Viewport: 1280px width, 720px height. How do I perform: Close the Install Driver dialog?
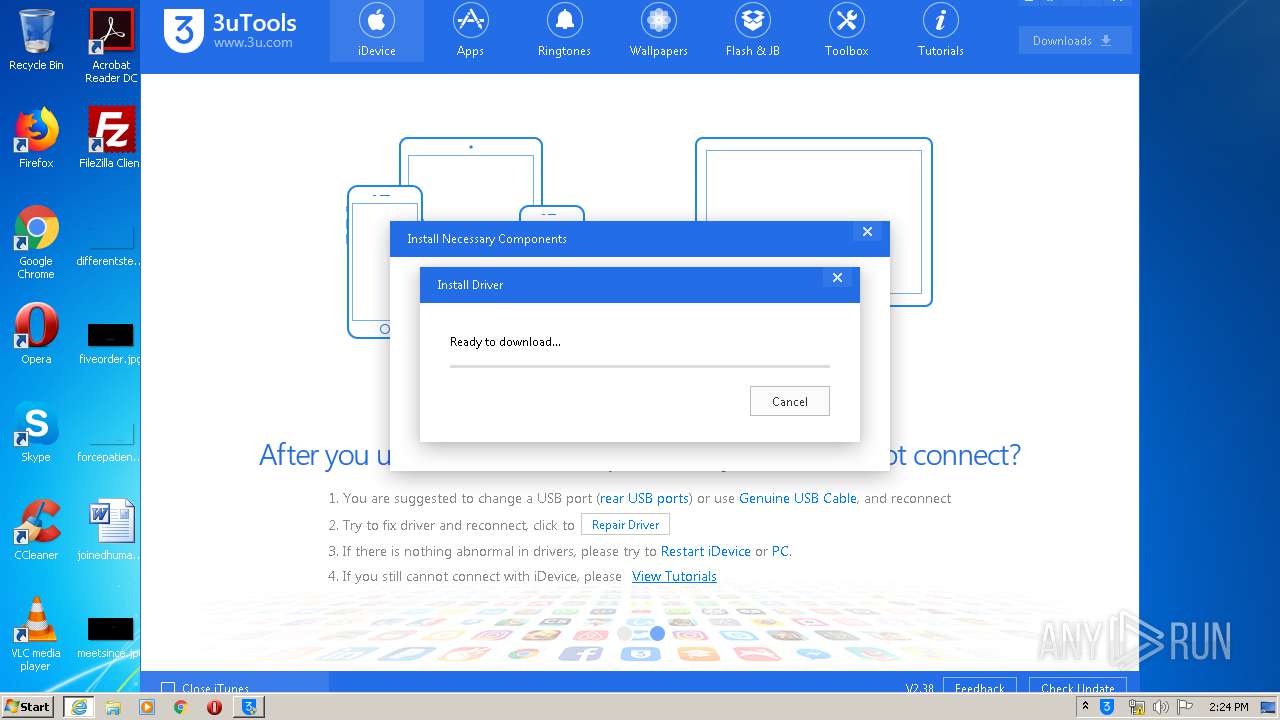(x=837, y=278)
